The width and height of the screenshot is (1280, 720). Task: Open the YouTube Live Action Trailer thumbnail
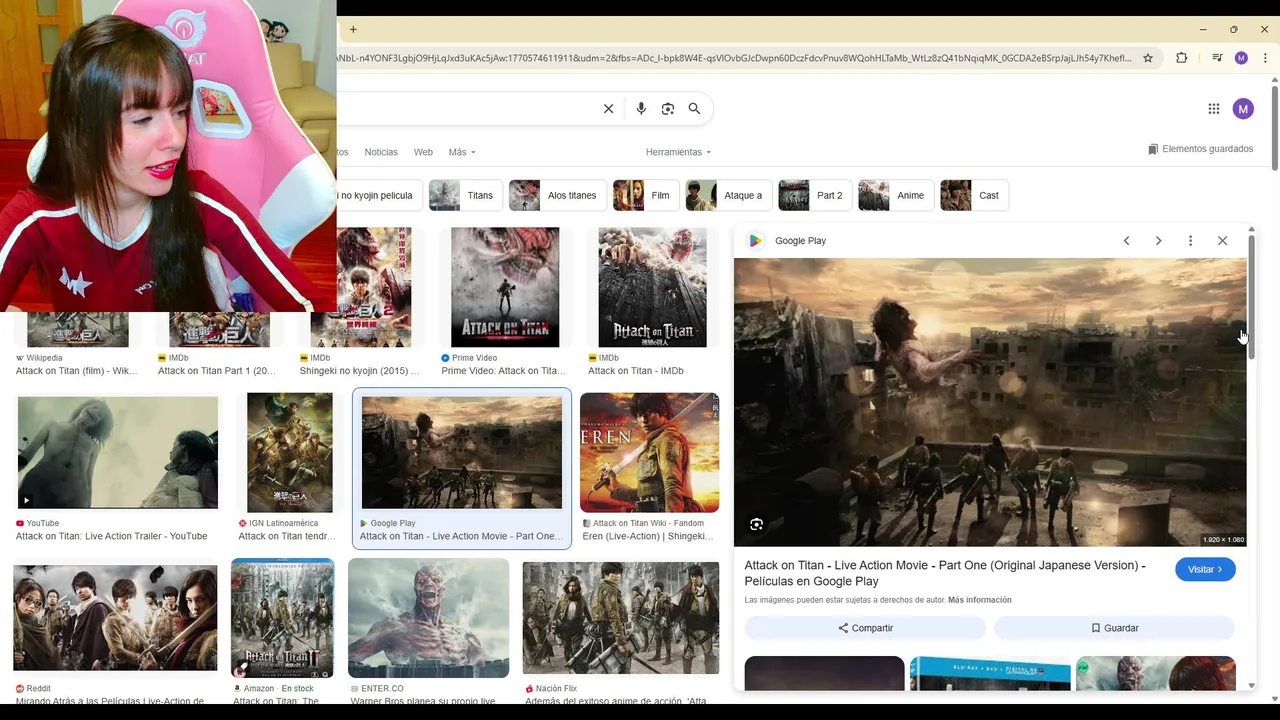coord(118,453)
